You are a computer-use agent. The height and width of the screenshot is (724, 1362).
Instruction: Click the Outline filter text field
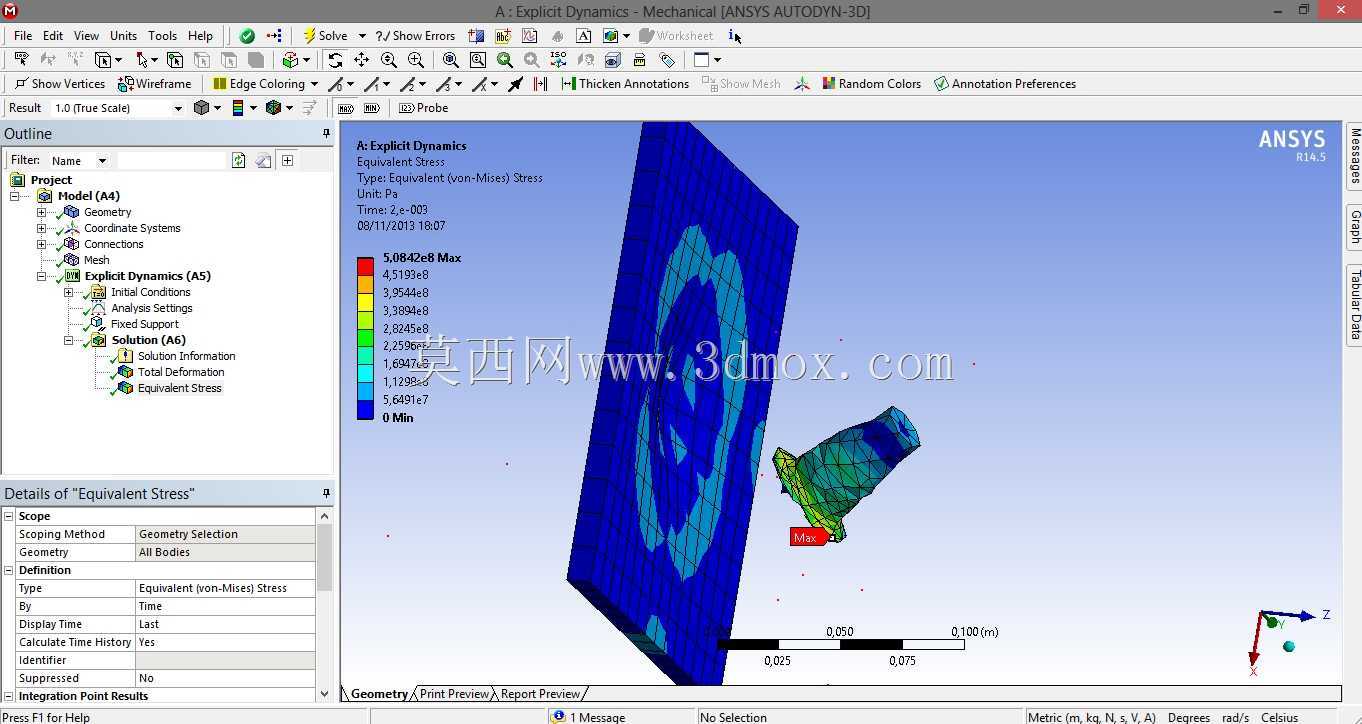click(171, 160)
